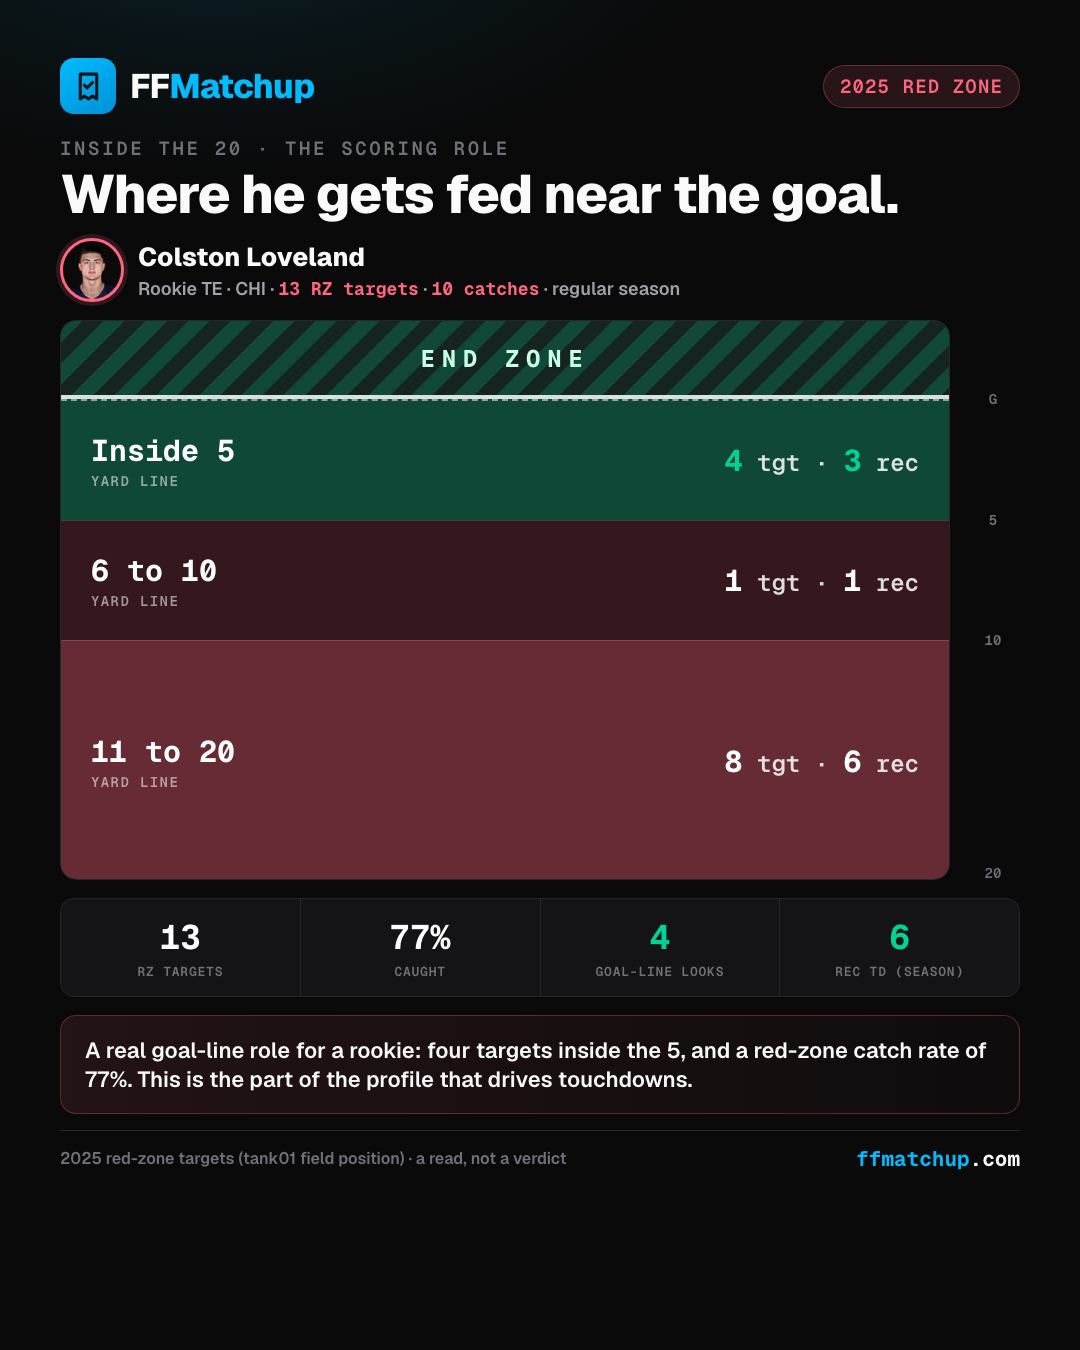The width and height of the screenshot is (1080, 1350).
Task: Select the 11 to 20 yard line row
Action: (x=505, y=760)
